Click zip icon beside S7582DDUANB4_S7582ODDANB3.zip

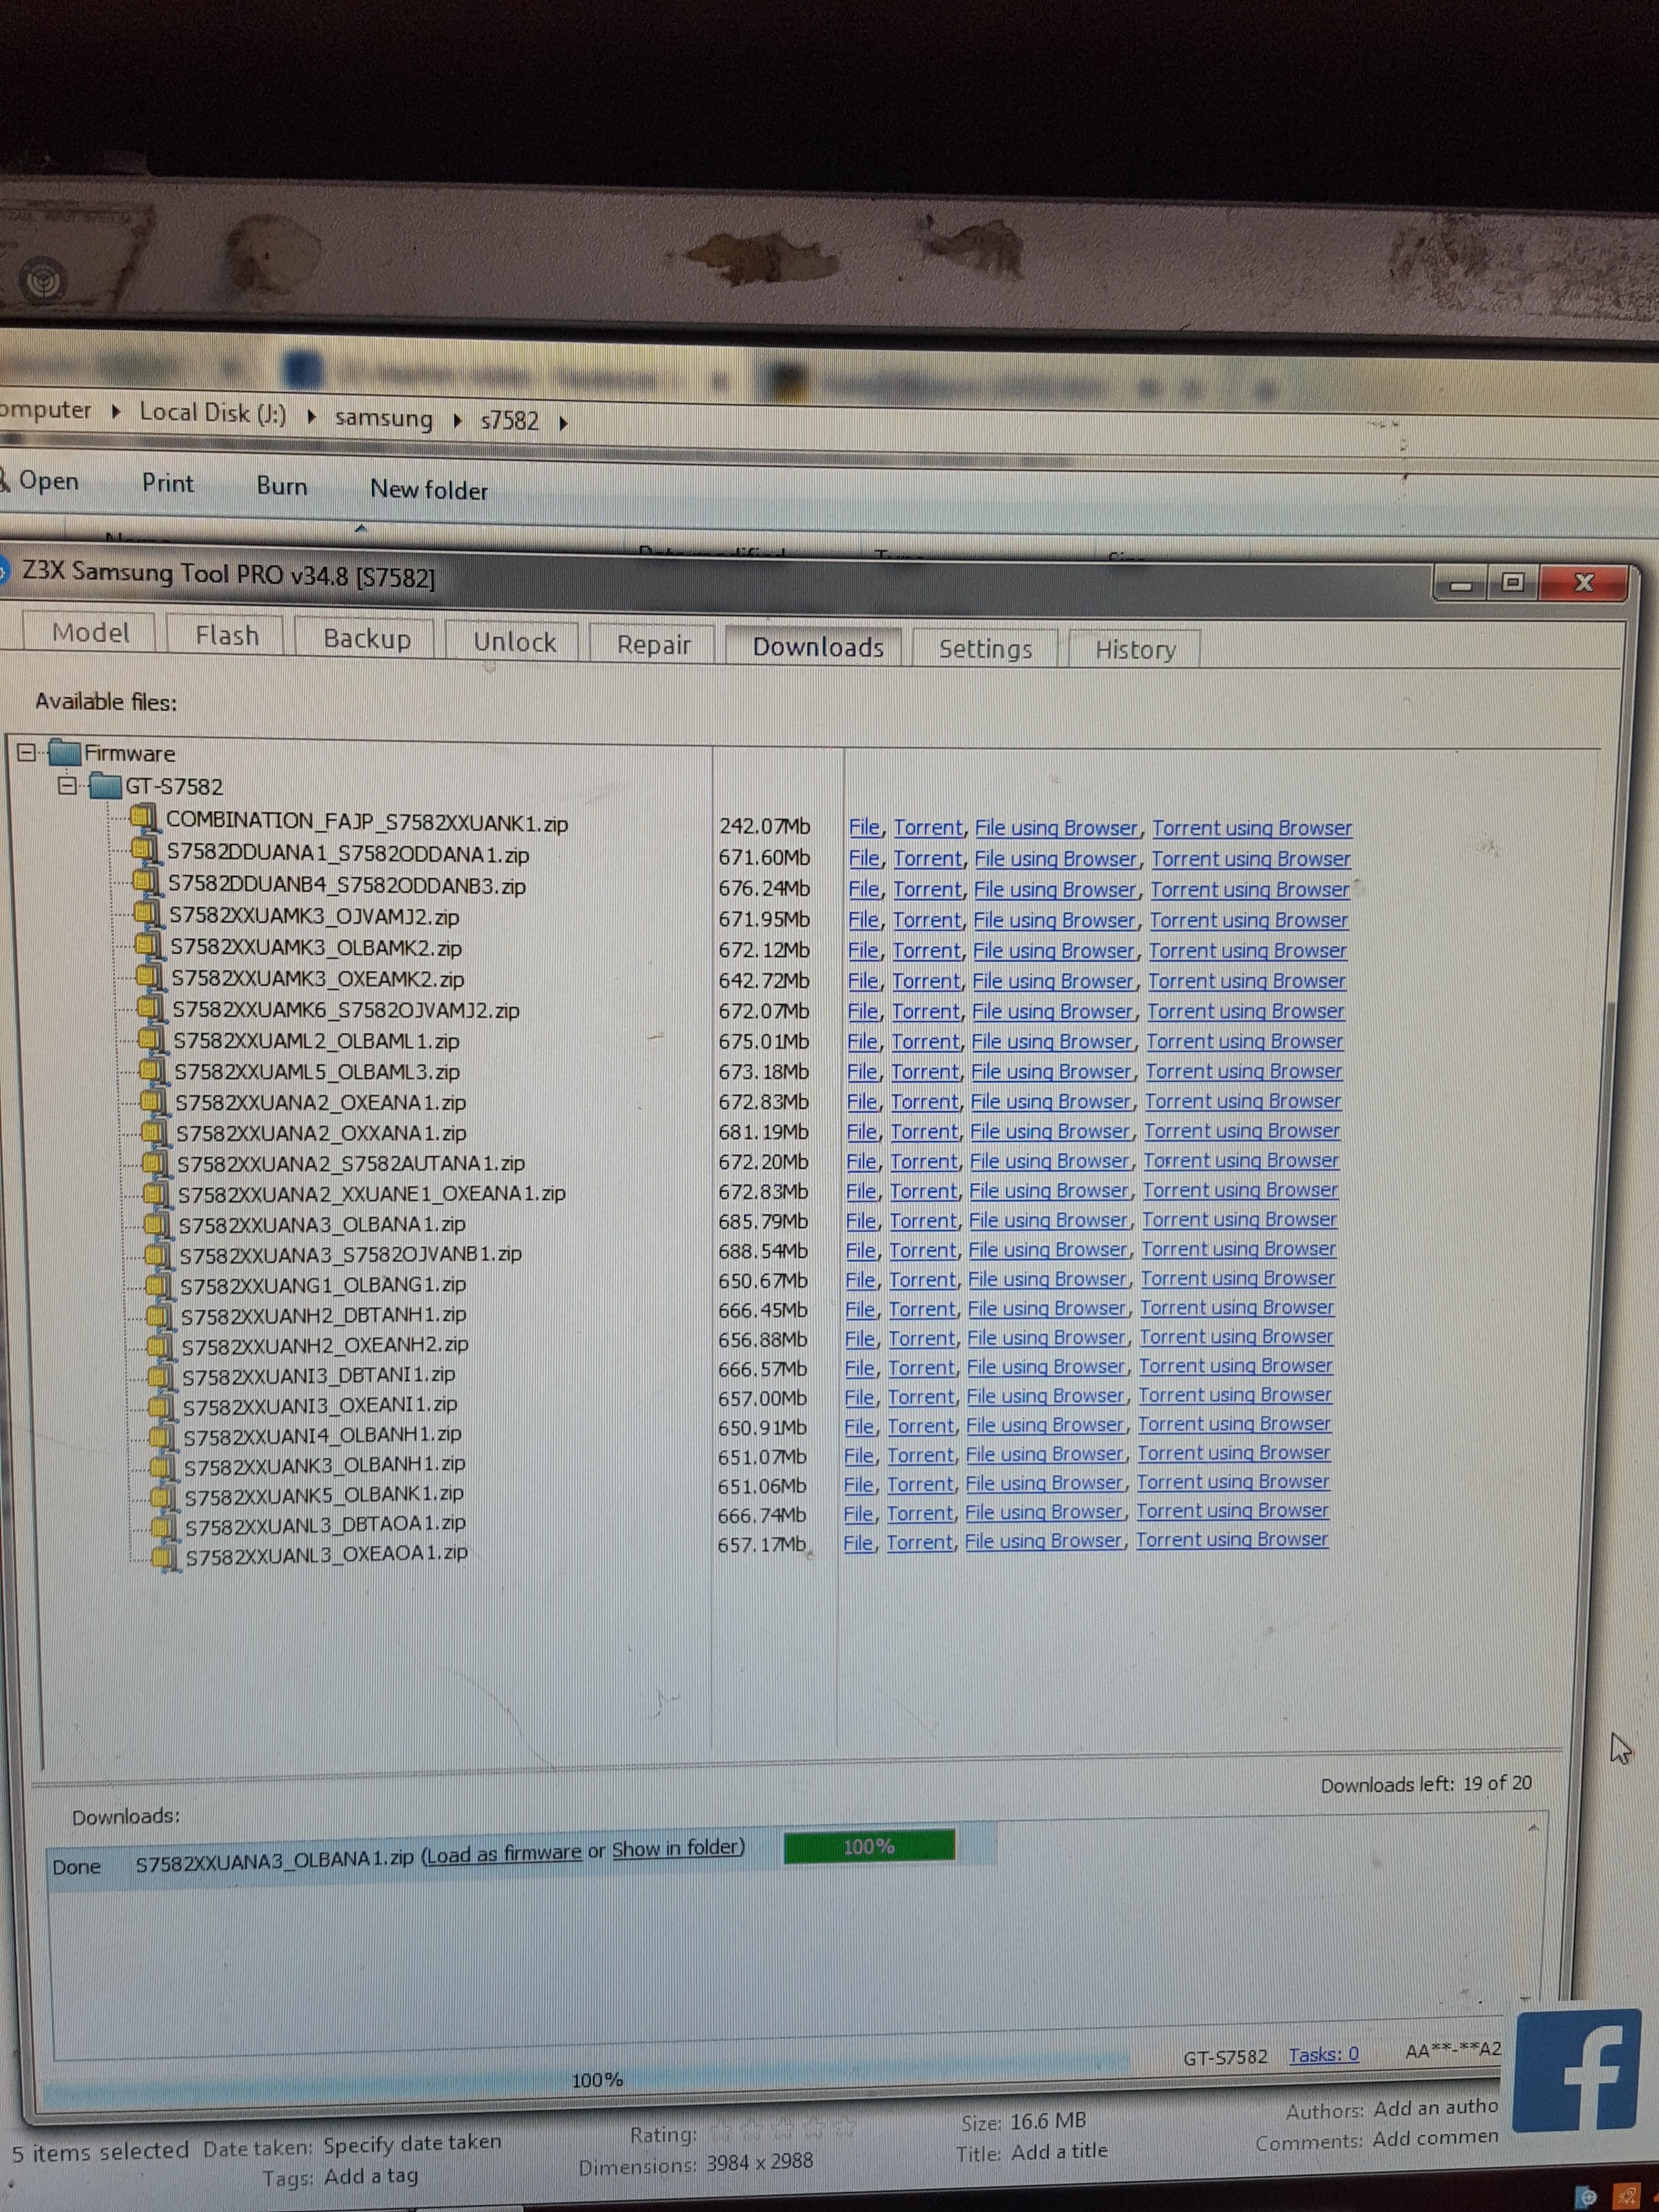tap(147, 882)
